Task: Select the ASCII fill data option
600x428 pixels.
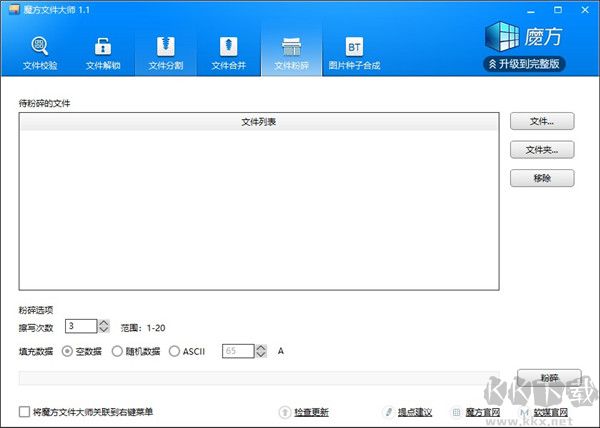Action: pos(175,351)
